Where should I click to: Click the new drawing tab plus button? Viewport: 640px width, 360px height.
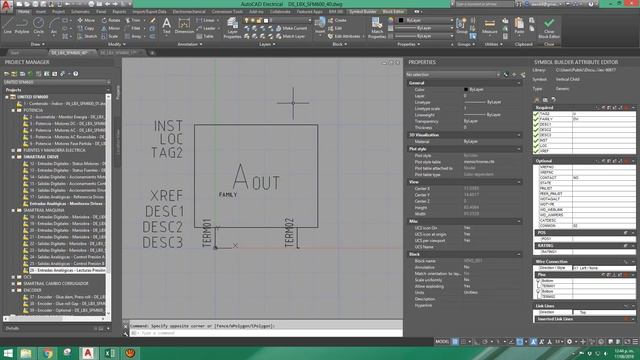click(152, 53)
